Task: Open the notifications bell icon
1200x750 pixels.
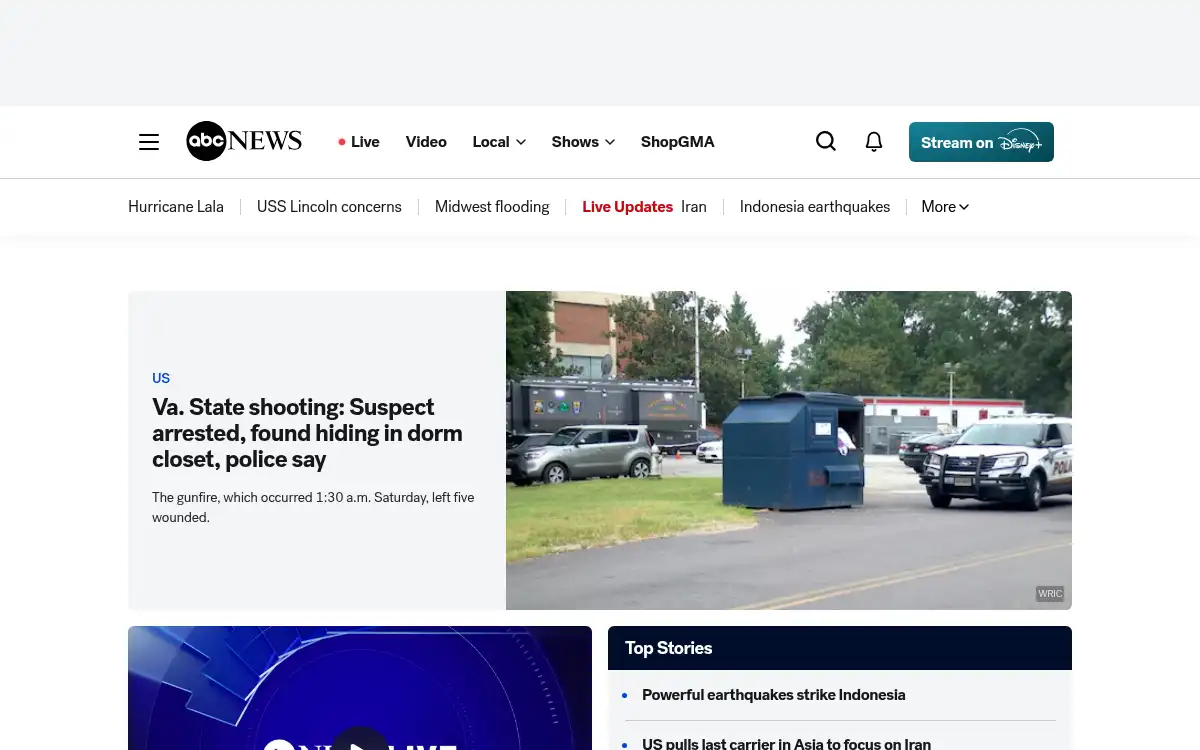Action: [874, 142]
